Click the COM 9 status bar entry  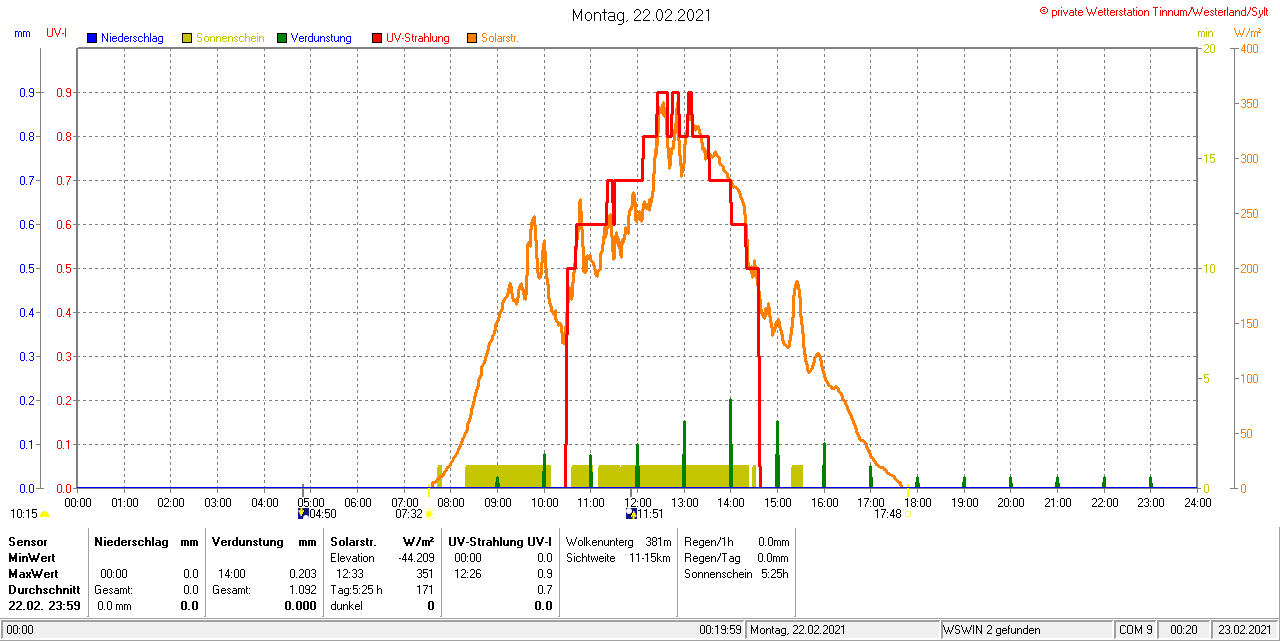[x=1137, y=630]
